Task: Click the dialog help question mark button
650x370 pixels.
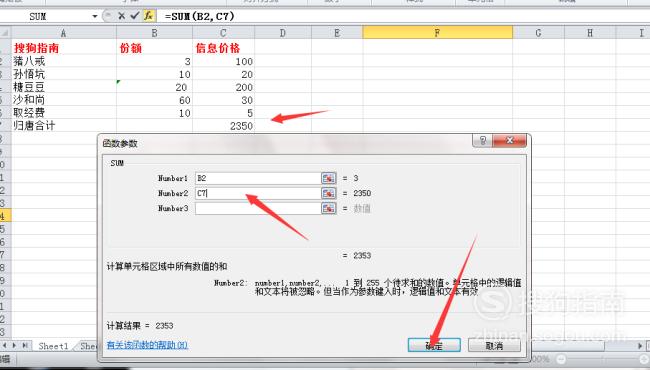Action: point(482,141)
